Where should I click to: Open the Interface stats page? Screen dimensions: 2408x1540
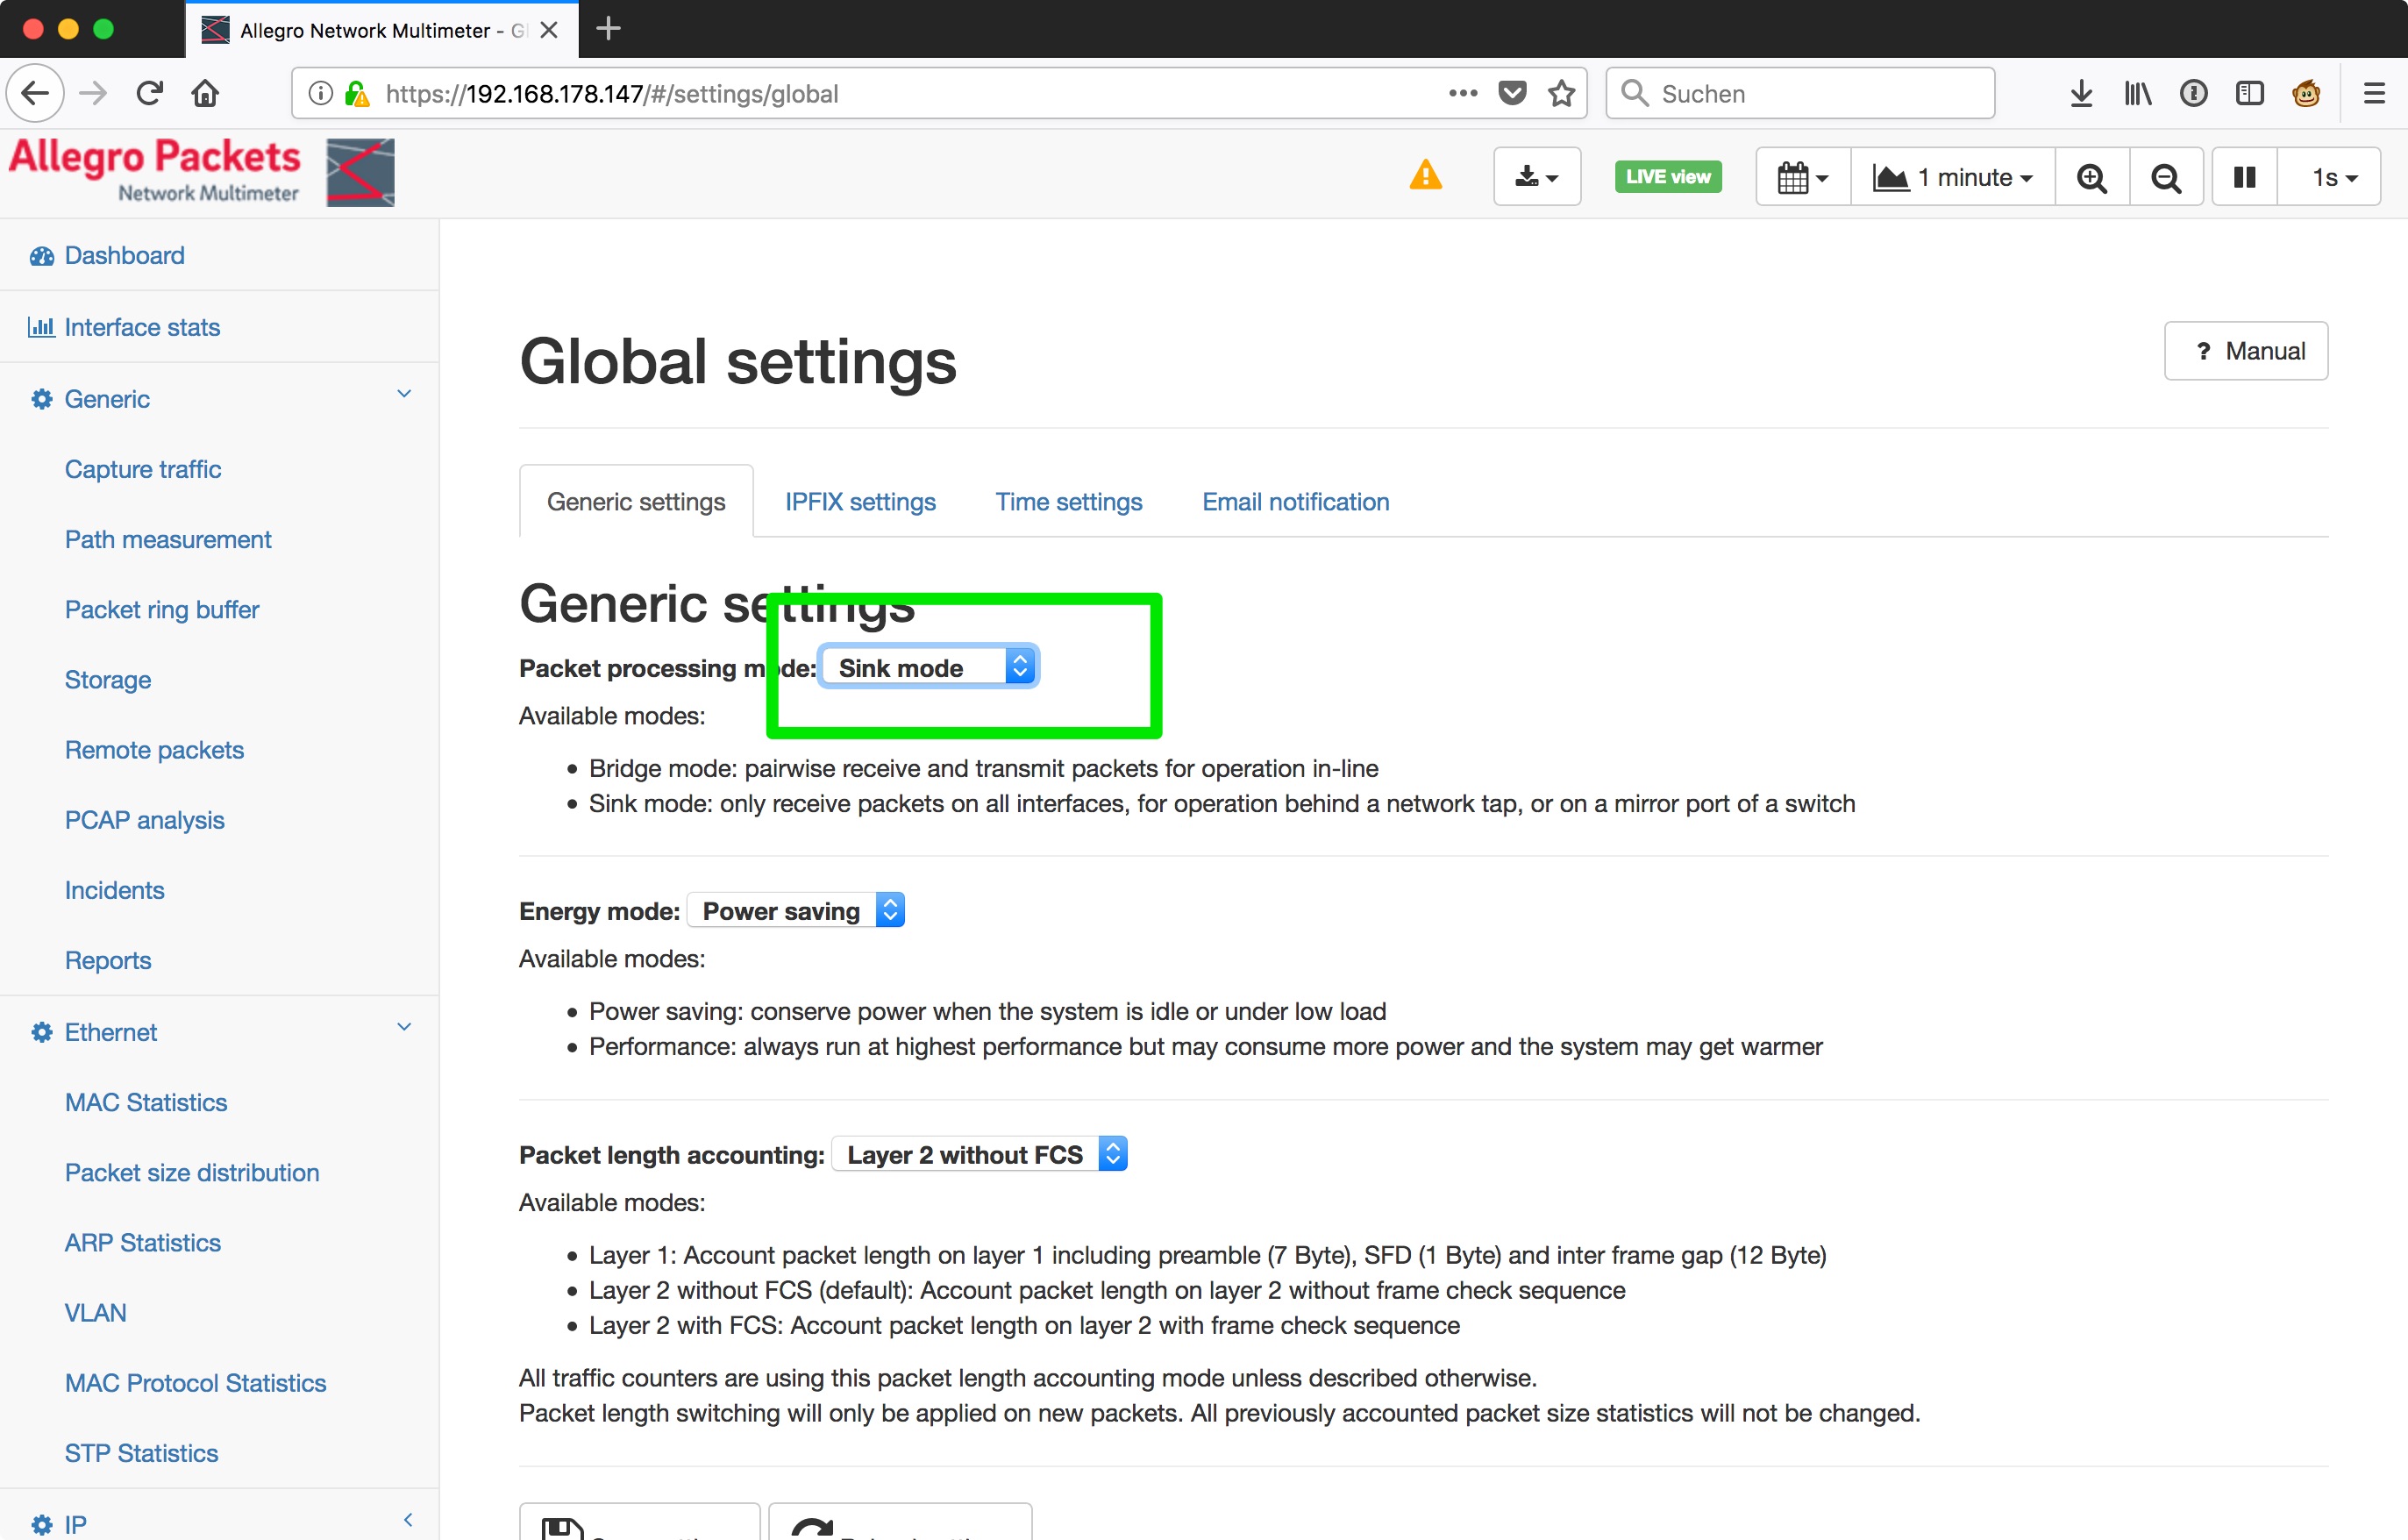pyautogui.click(x=142, y=326)
